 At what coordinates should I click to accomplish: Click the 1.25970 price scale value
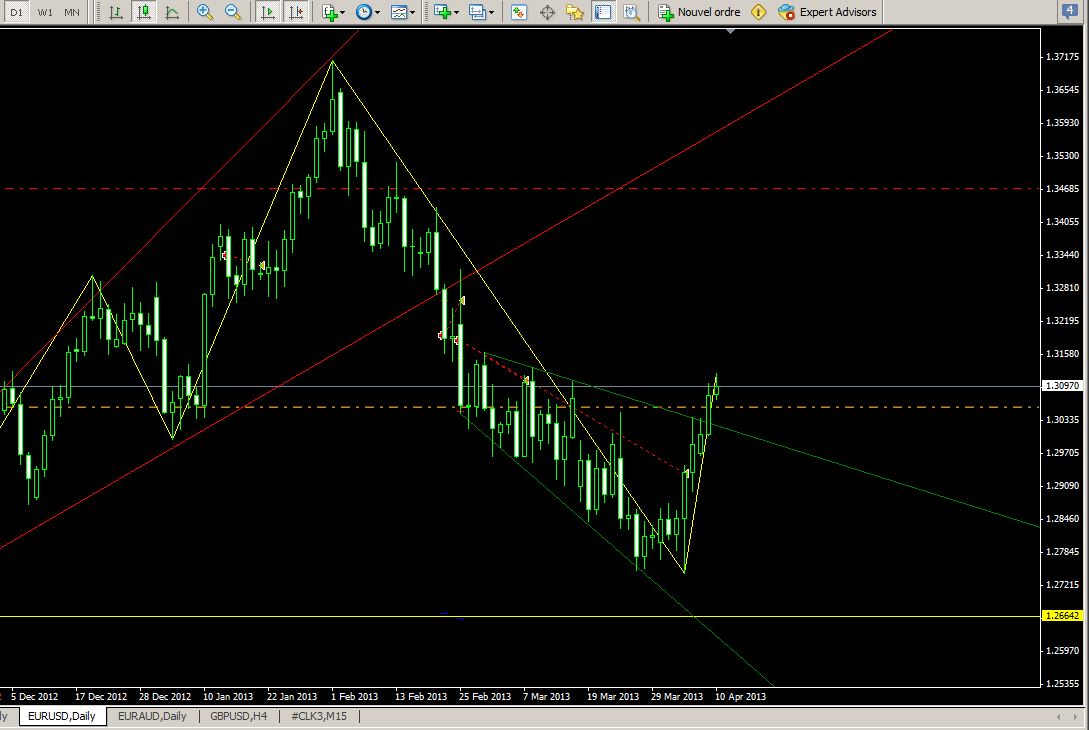coord(1063,651)
